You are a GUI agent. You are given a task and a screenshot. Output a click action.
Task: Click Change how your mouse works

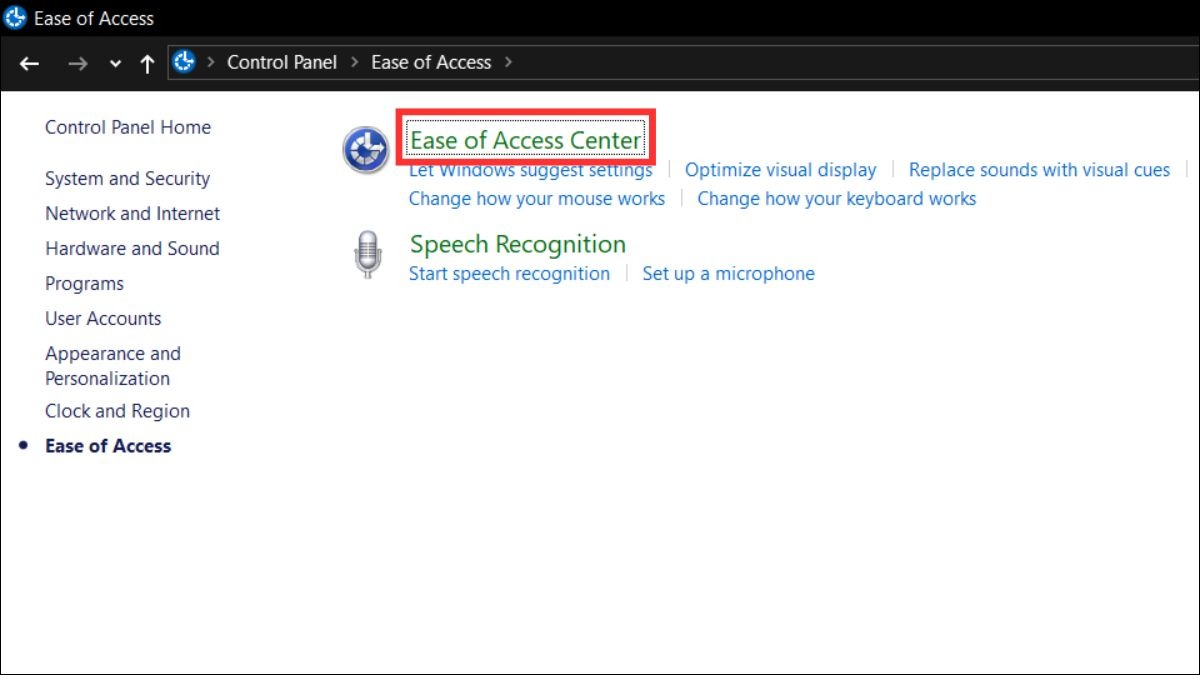537,199
